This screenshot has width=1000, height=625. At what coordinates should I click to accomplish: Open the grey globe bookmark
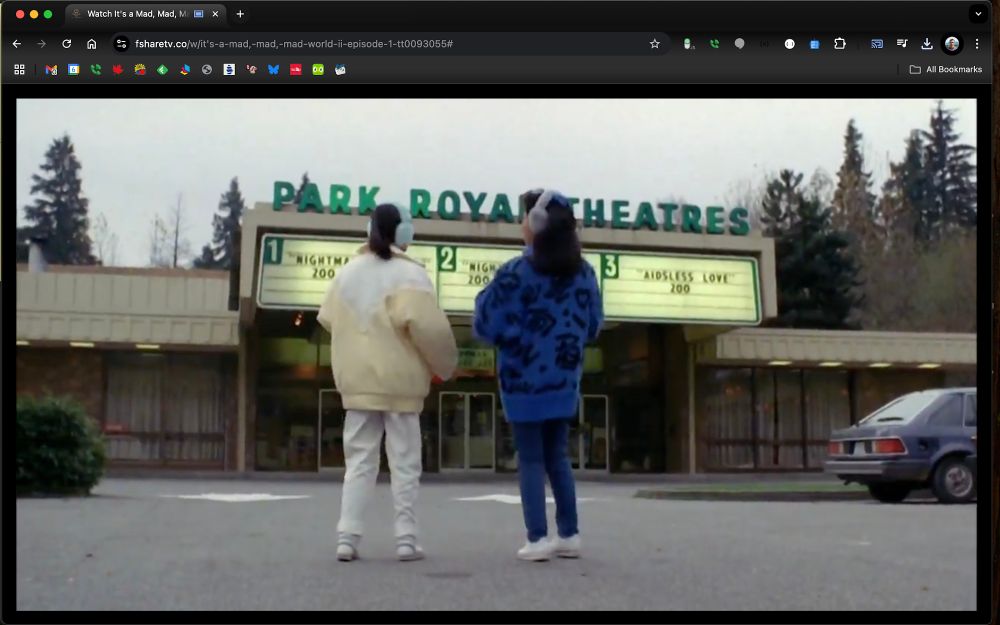pos(207,70)
